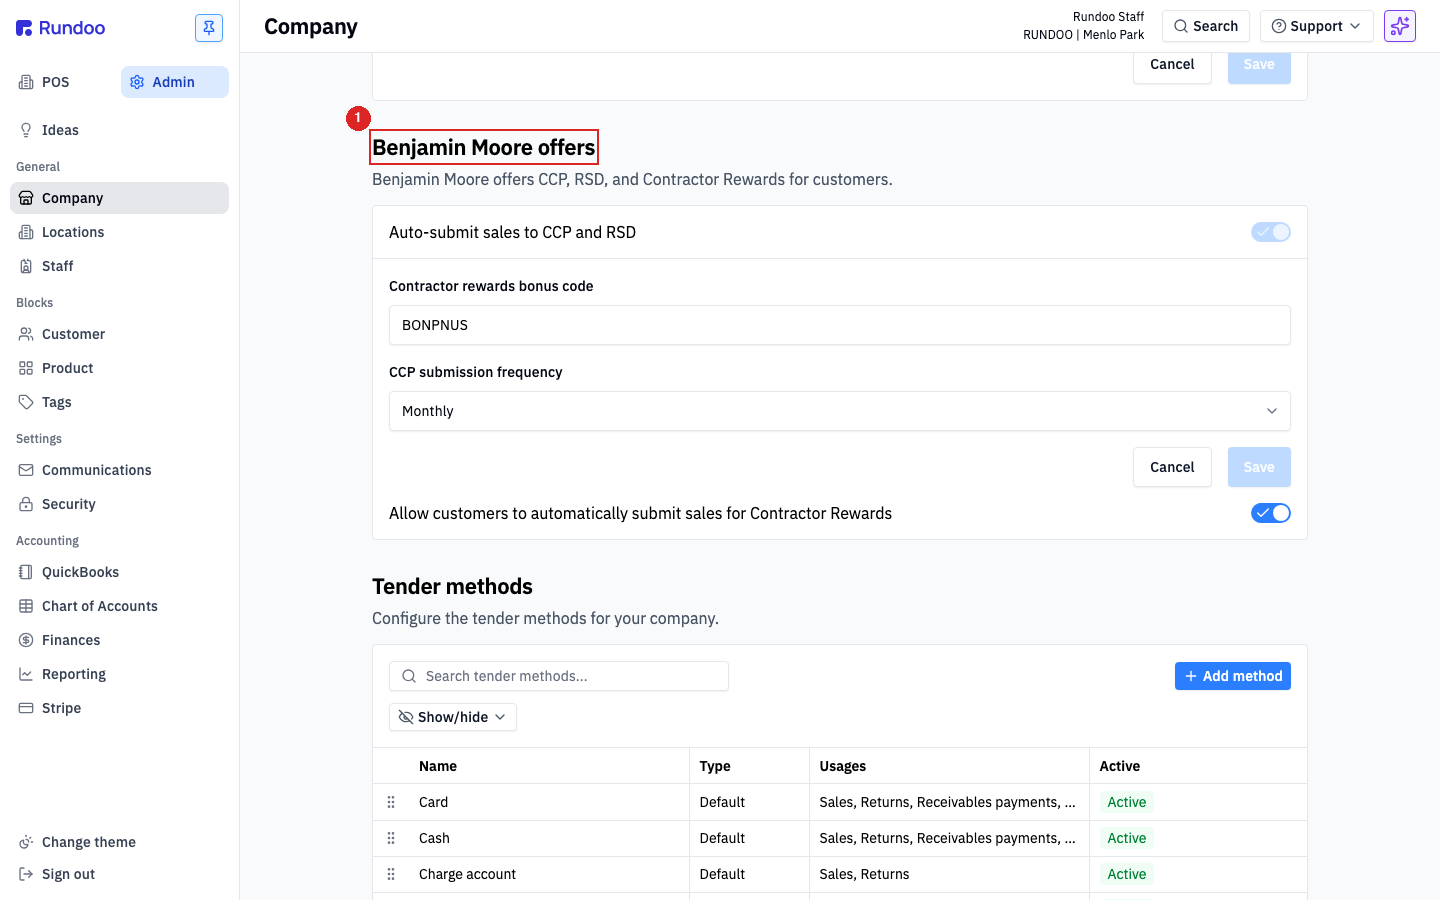
Task: Click the pin sidebar icon
Action: click(209, 28)
